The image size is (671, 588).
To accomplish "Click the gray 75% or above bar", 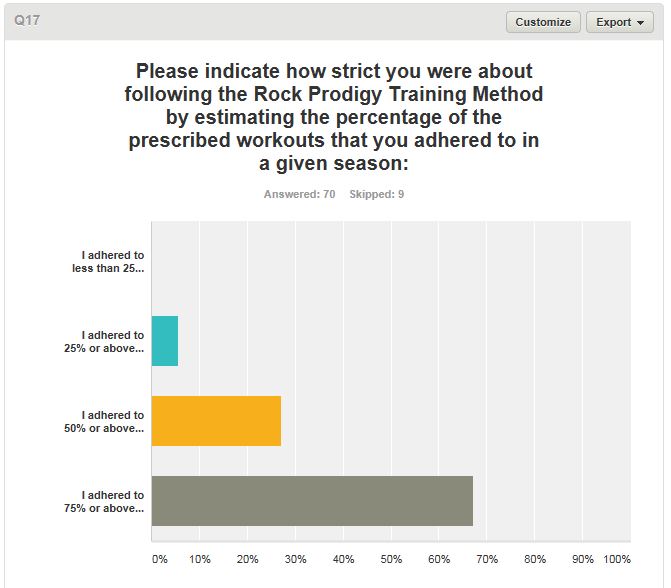I will (x=312, y=501).
